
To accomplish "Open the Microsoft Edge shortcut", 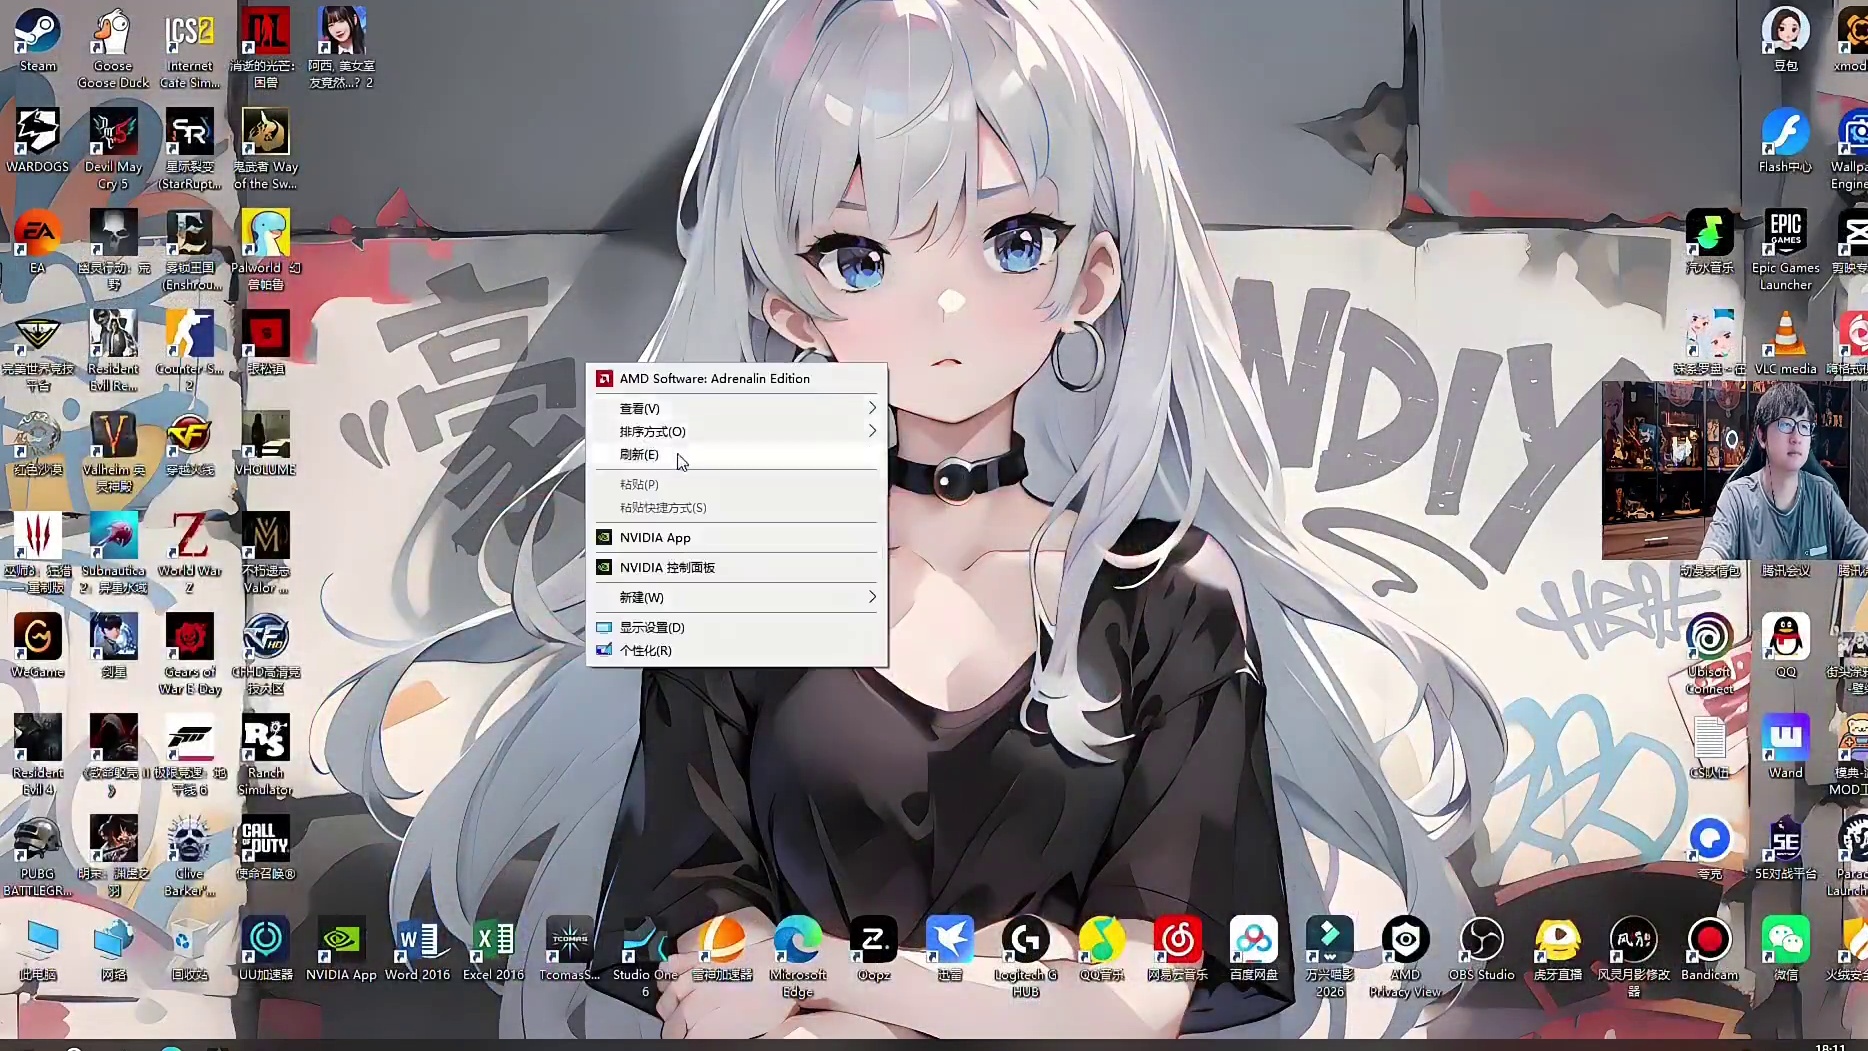I will [797, 956].
